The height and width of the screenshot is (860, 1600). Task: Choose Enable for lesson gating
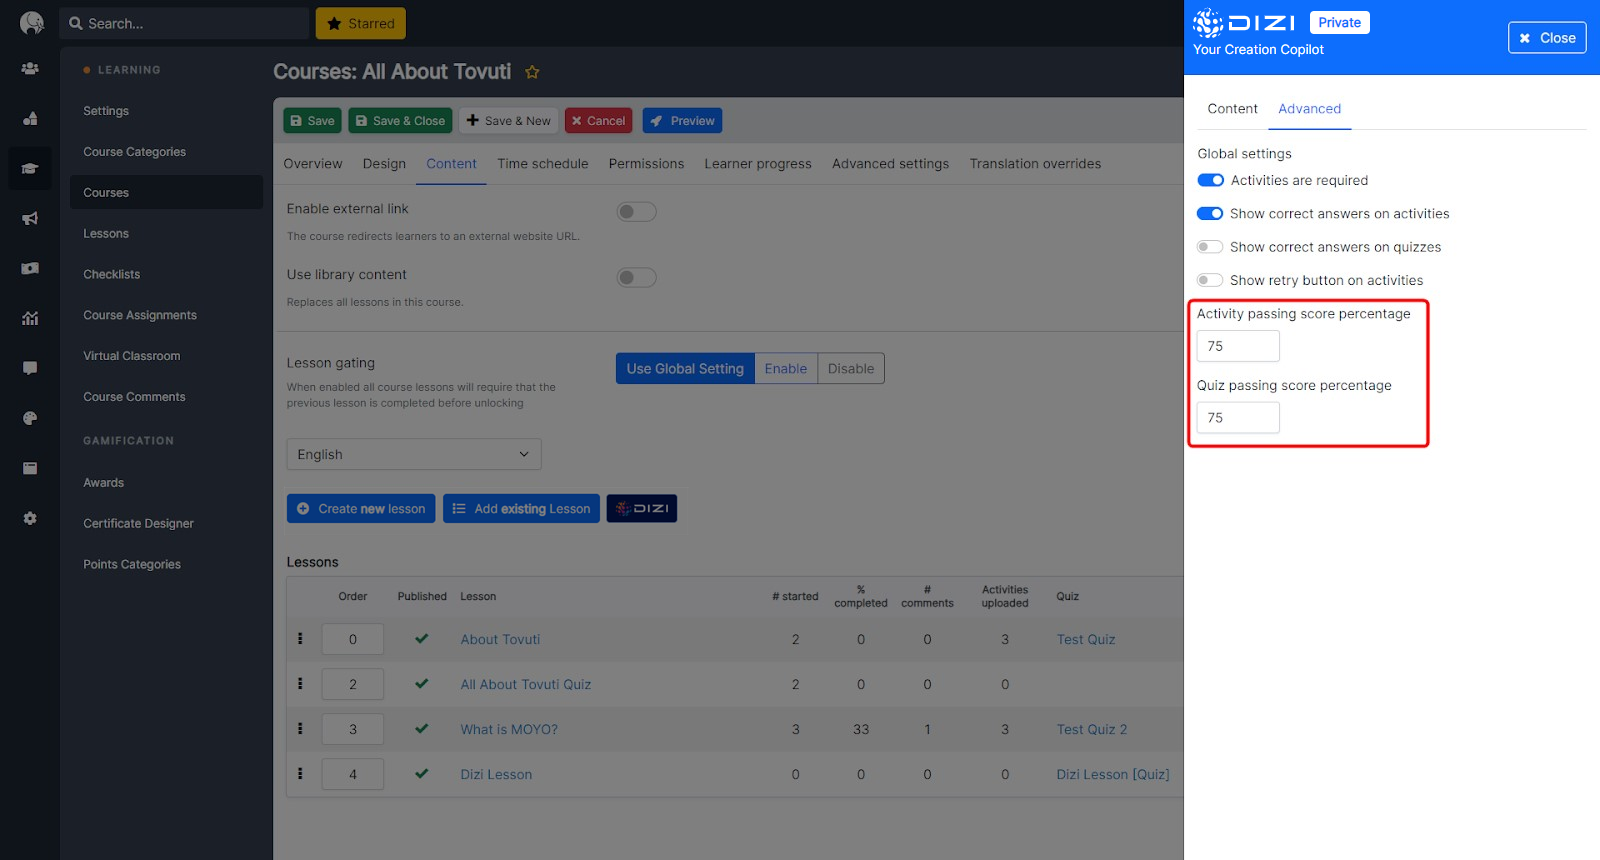pyautogui.click(x=786, y=369)
